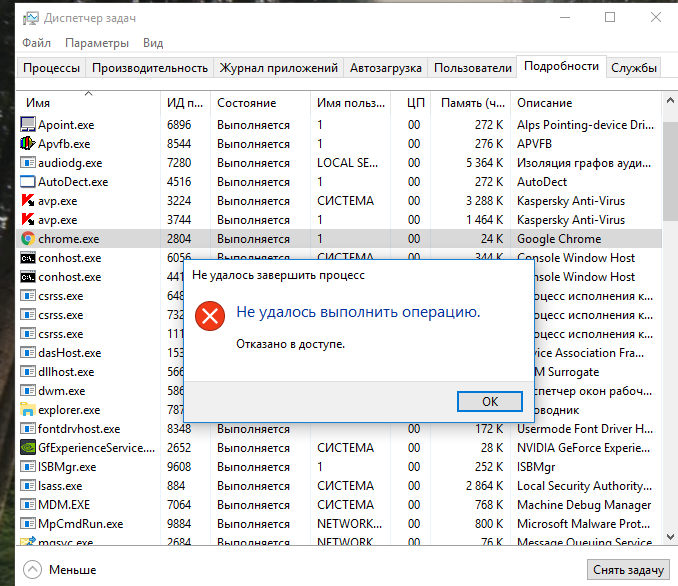Select the explorer.exe process name
This screenshot has width=678, height=586.
coord(69,410)
